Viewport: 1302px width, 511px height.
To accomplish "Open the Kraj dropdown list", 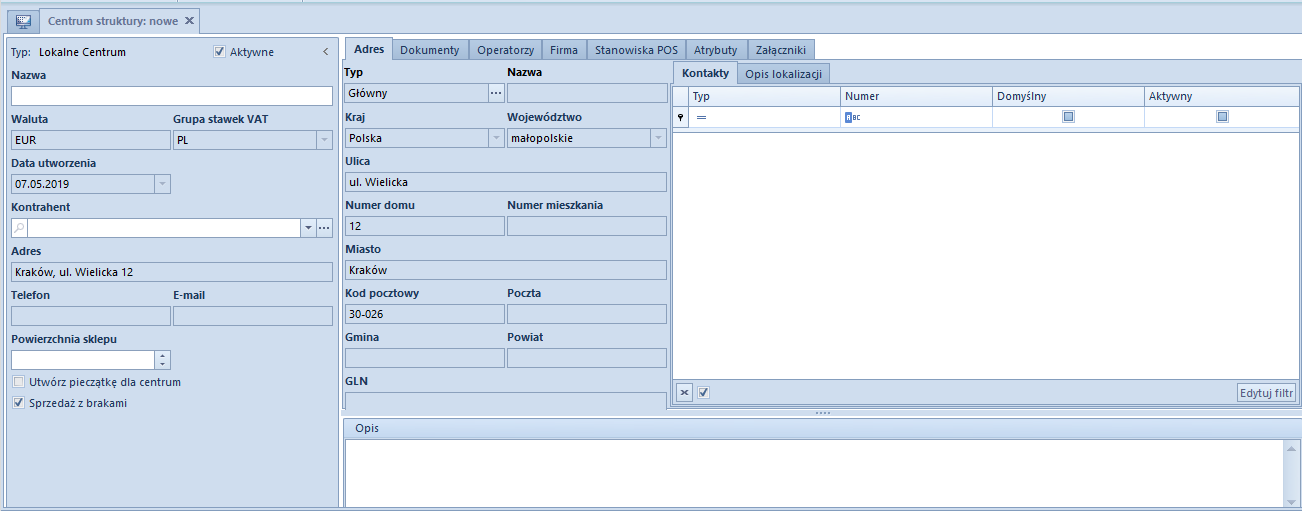I will click(496, 138).
